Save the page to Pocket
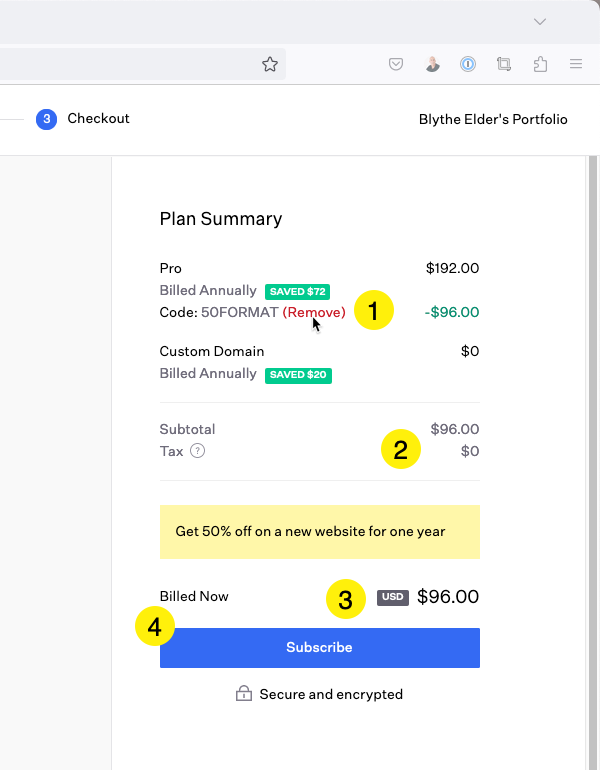 tap(396, 64)
